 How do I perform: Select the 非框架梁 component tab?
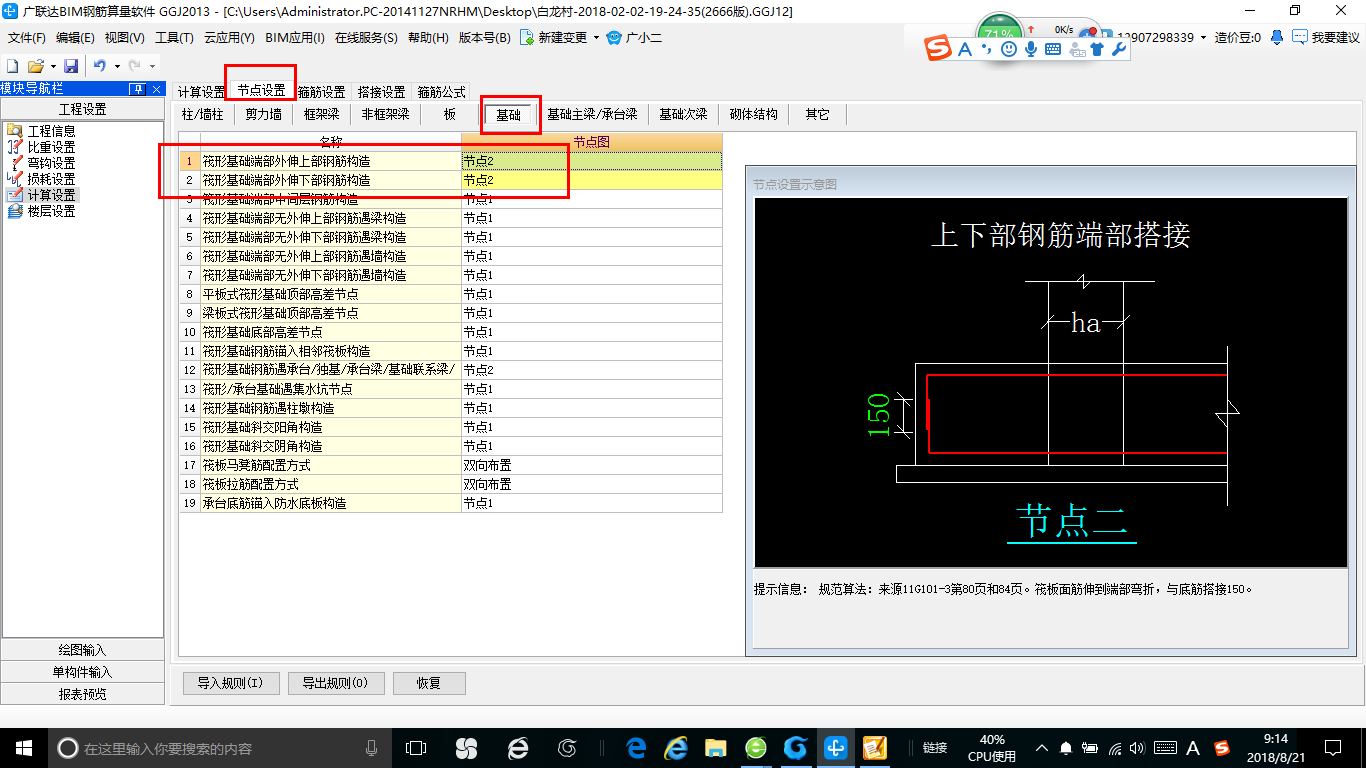[385, 114]
